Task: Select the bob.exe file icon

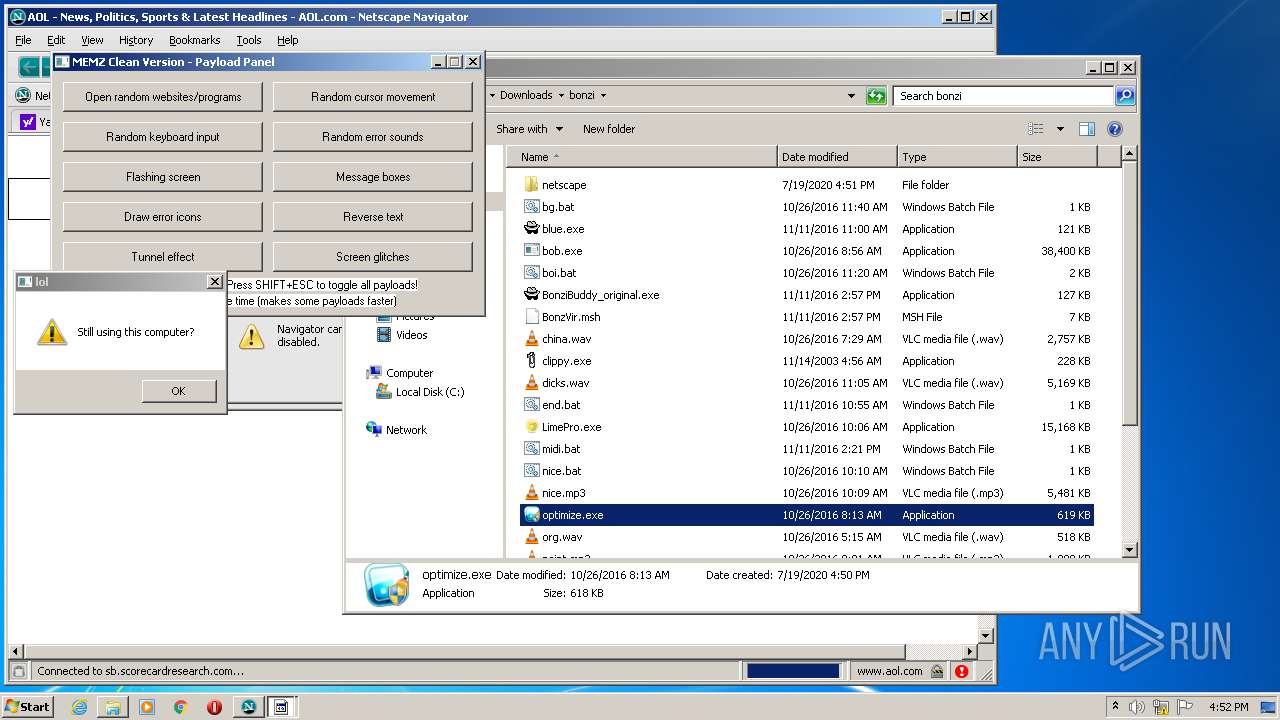Action: click(531, 251)
